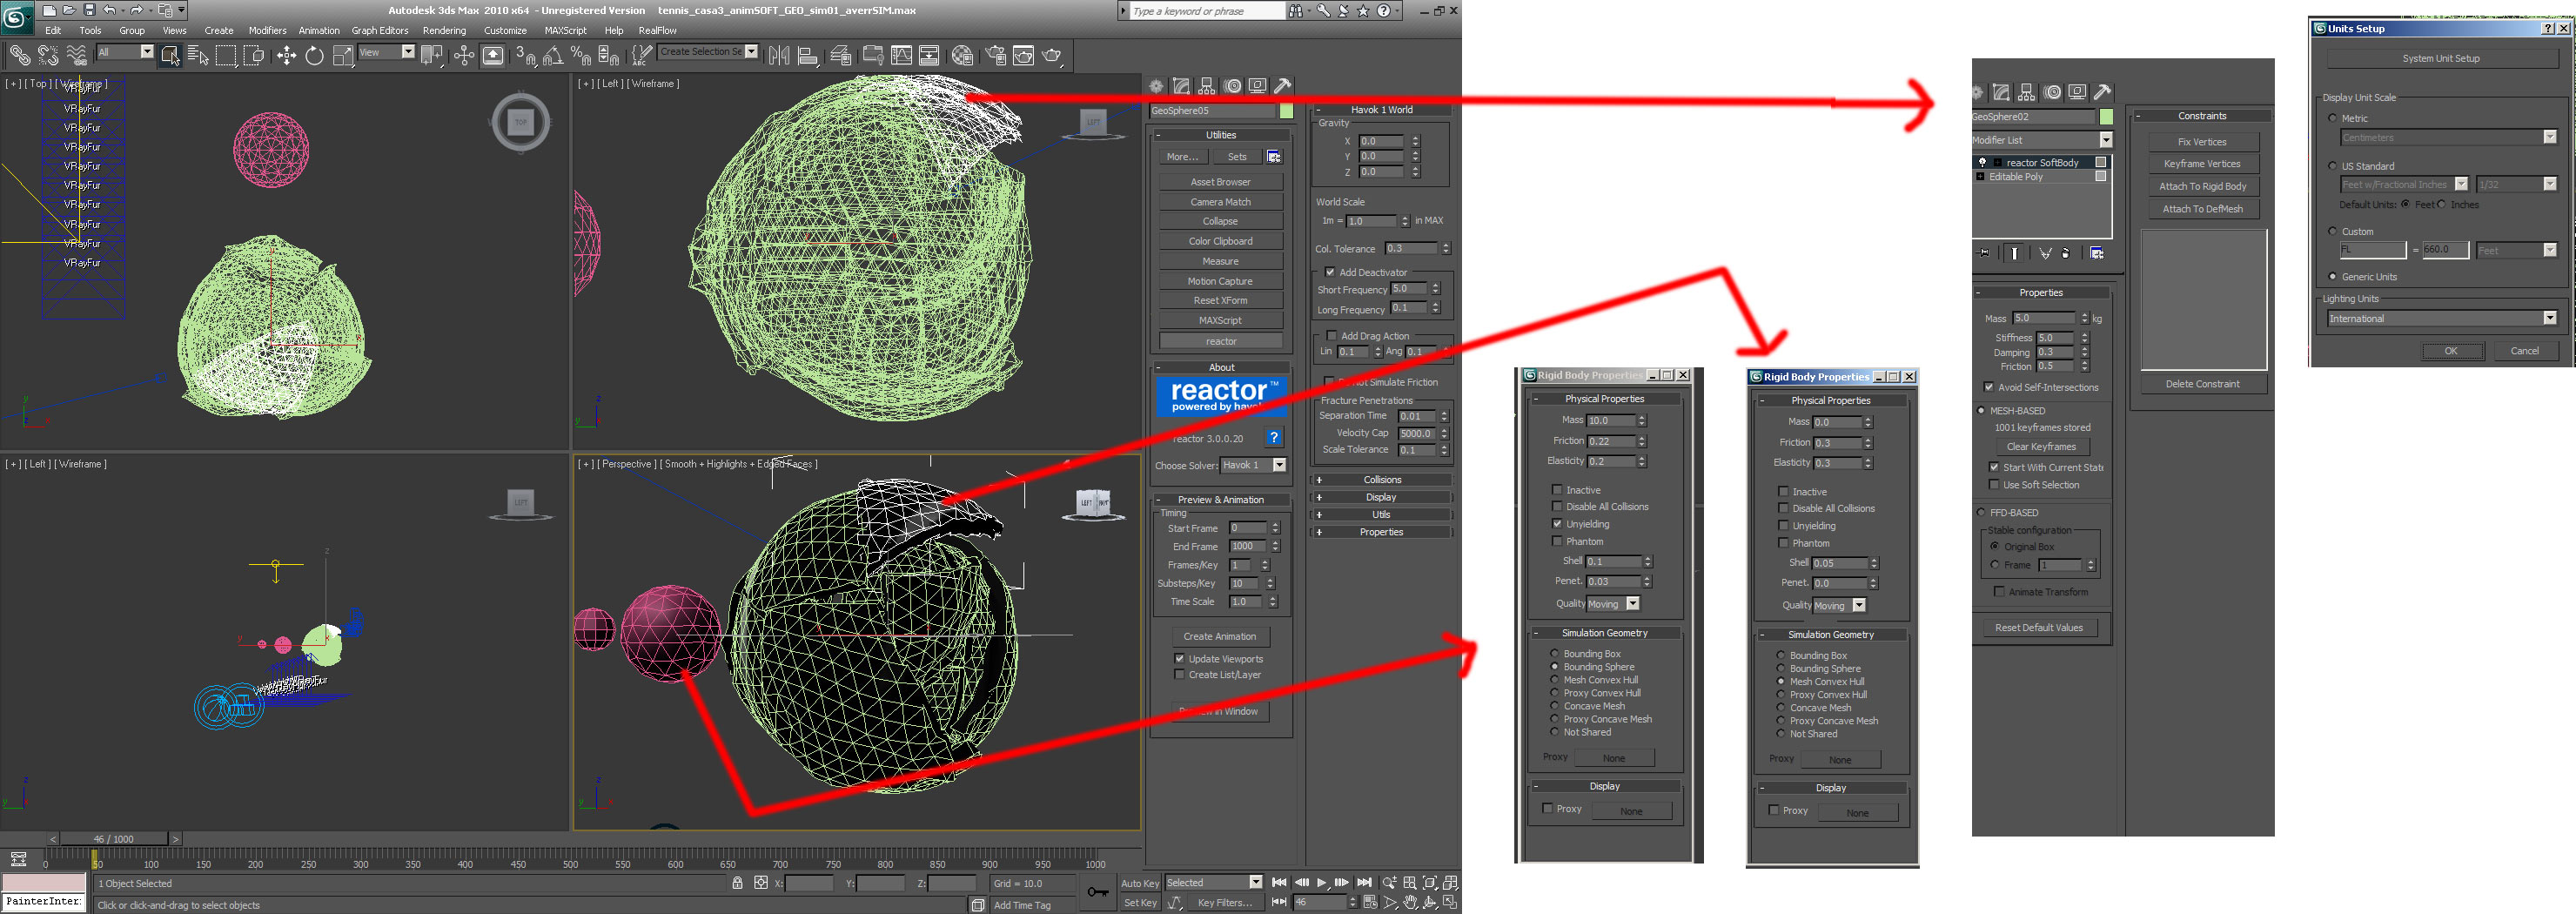Select the FFD-BASED radio option
This screenshot has width=2576, height=914.
click(x=1981, y=513)
